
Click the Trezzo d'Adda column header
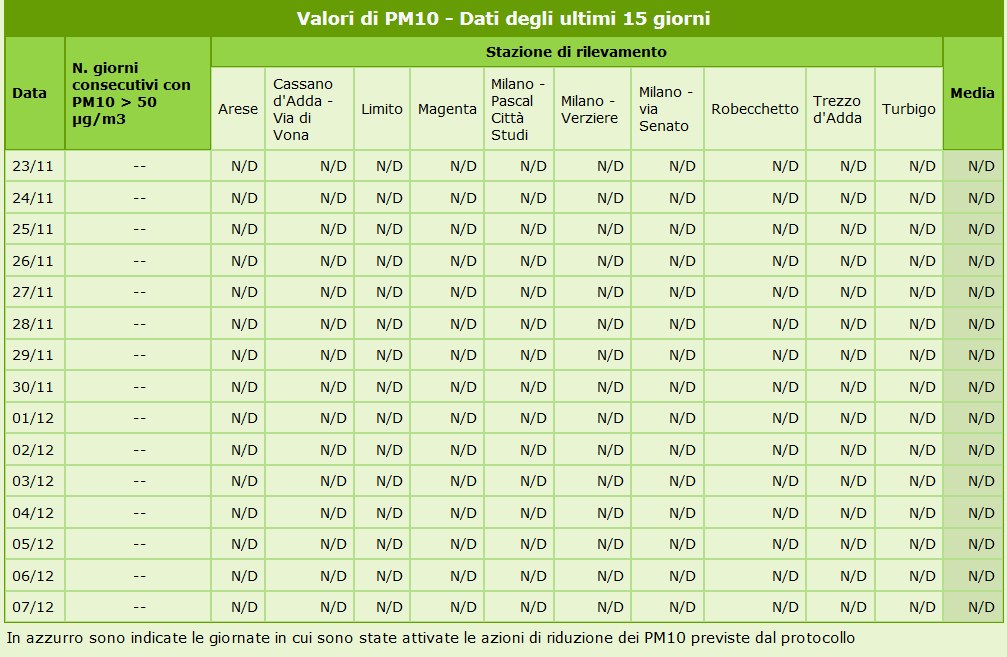[x=837, y=109]
